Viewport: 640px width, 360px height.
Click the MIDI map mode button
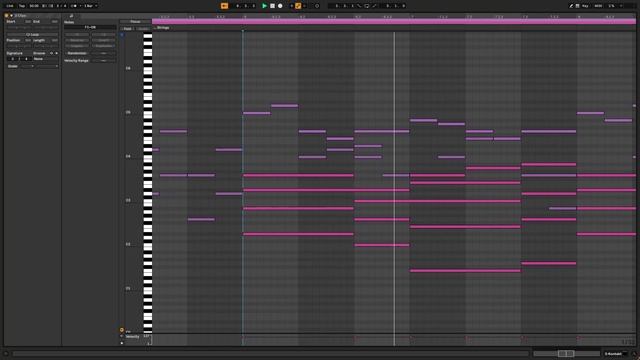click(598, 6)
